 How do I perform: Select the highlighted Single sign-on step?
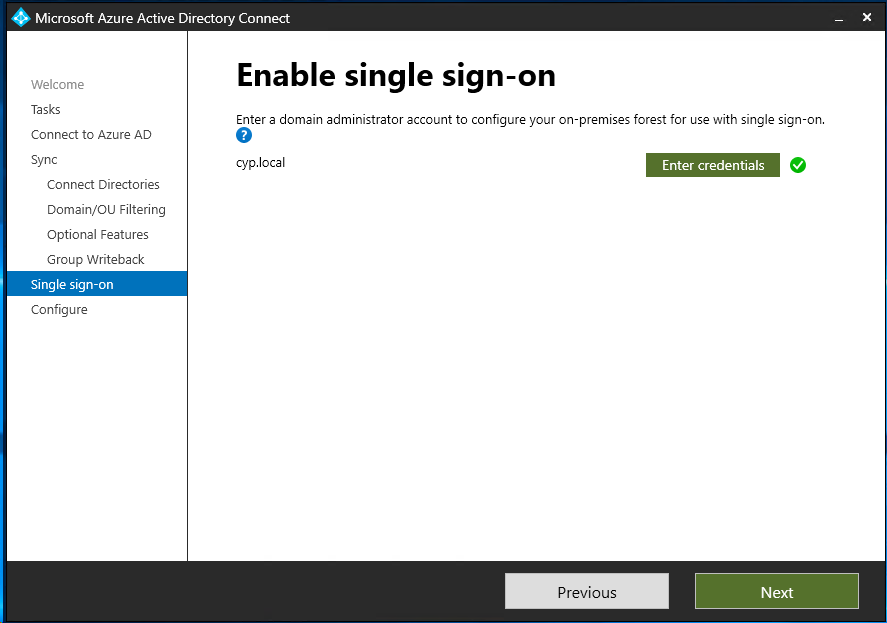click(97, 283)
